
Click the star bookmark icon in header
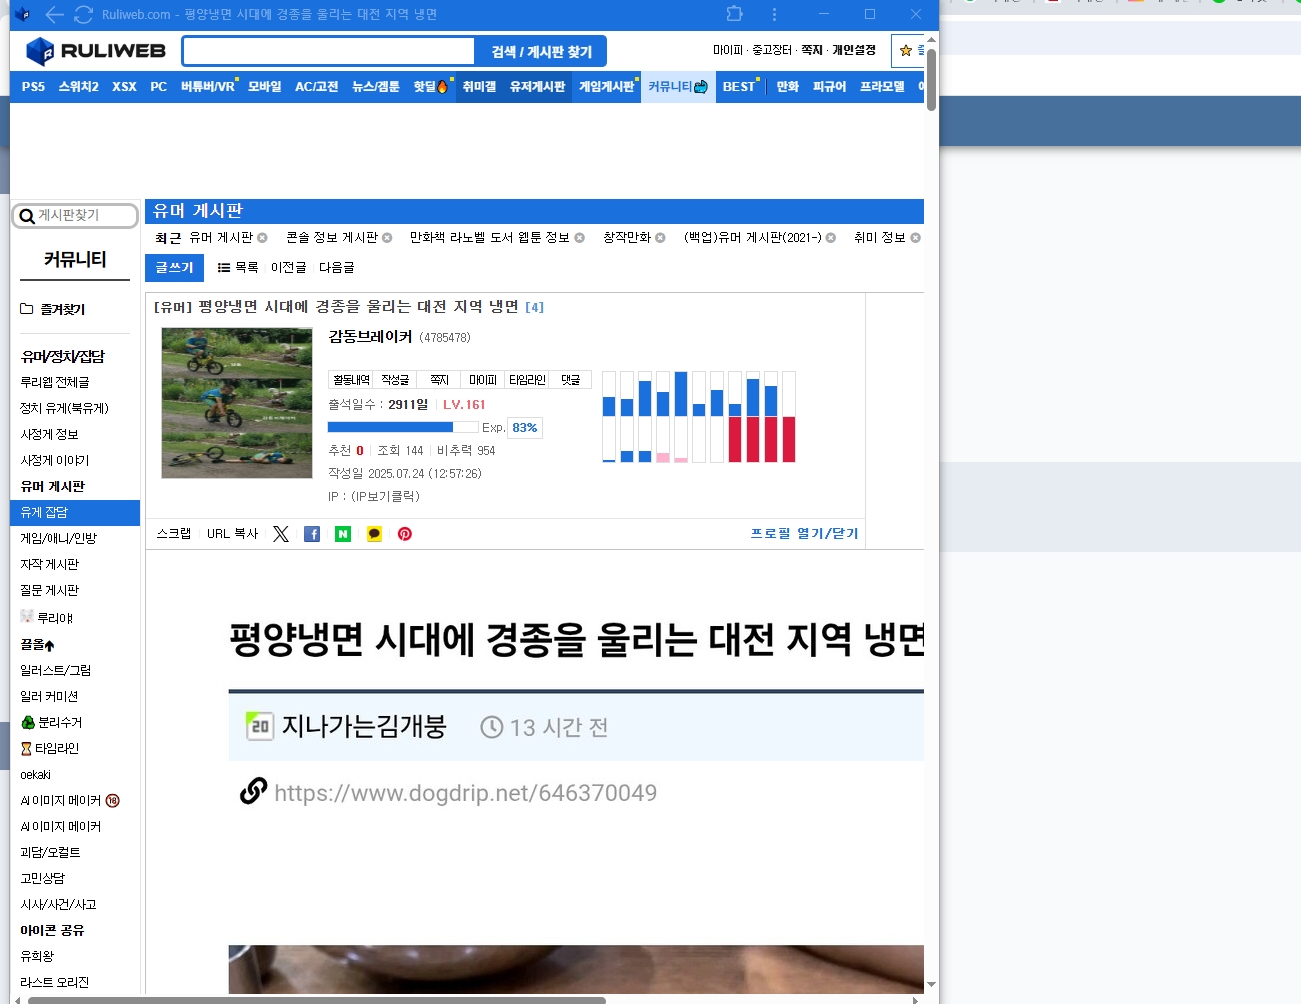pyautogui.click(x=906, y=51)
